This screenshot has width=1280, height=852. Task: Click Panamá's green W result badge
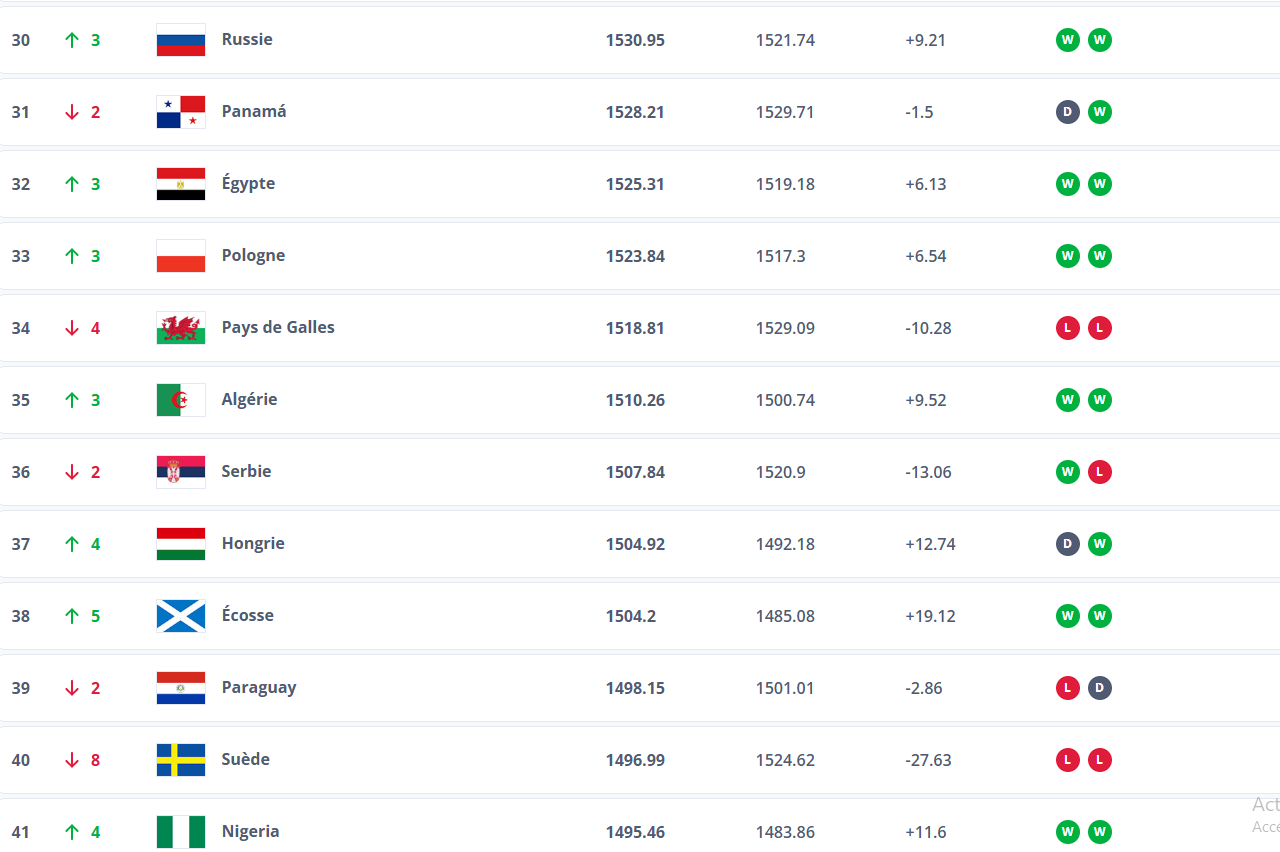[x=1100, y=112]
